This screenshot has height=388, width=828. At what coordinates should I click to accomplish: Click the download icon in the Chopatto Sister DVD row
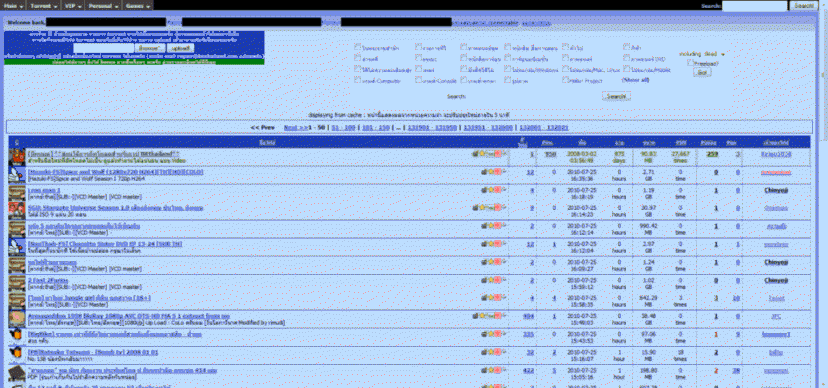click(483, 244)
